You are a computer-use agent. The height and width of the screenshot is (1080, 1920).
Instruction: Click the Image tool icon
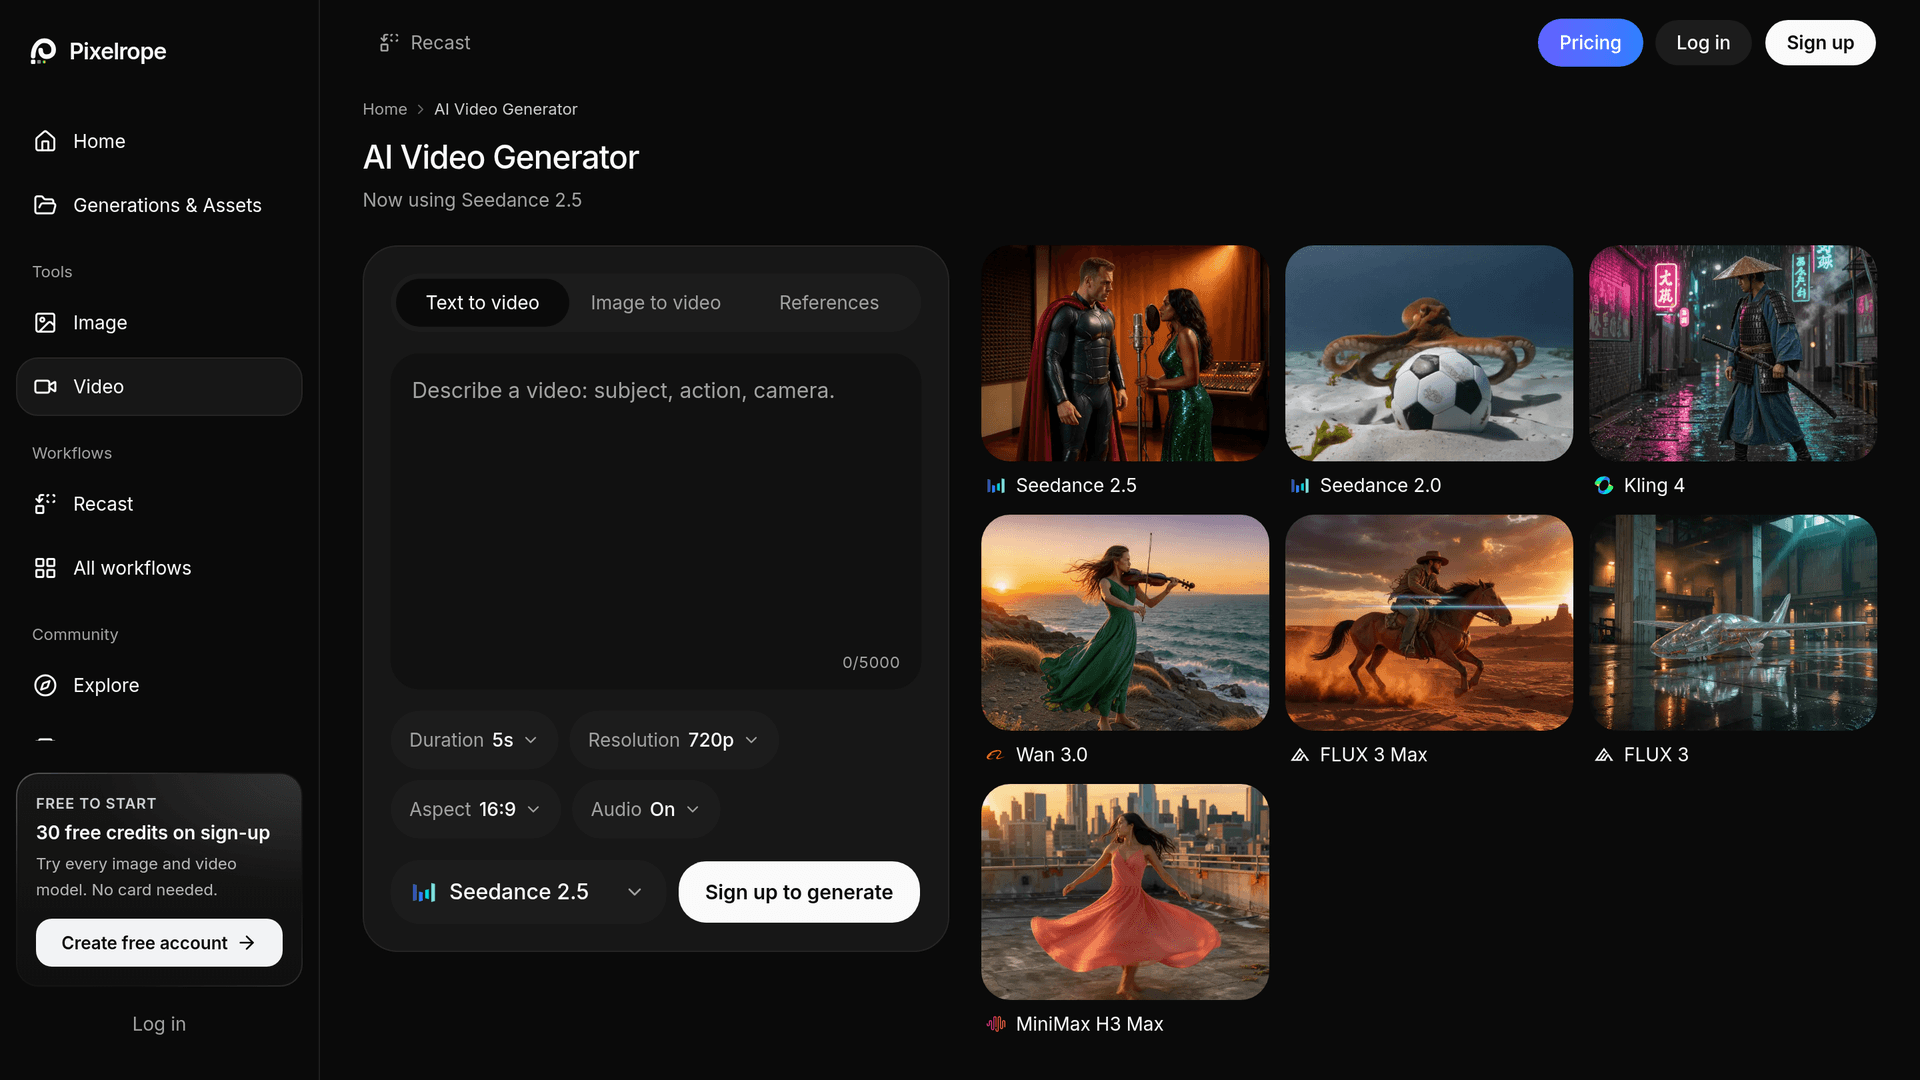[x=45, y=322]
